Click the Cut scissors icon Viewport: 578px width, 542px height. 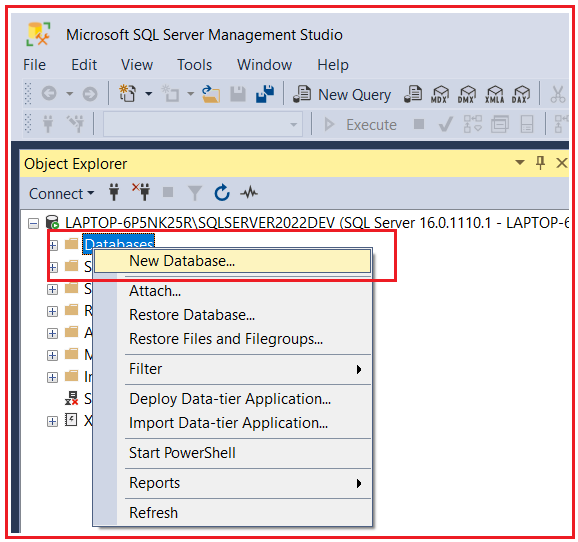[x=558, y=94]
